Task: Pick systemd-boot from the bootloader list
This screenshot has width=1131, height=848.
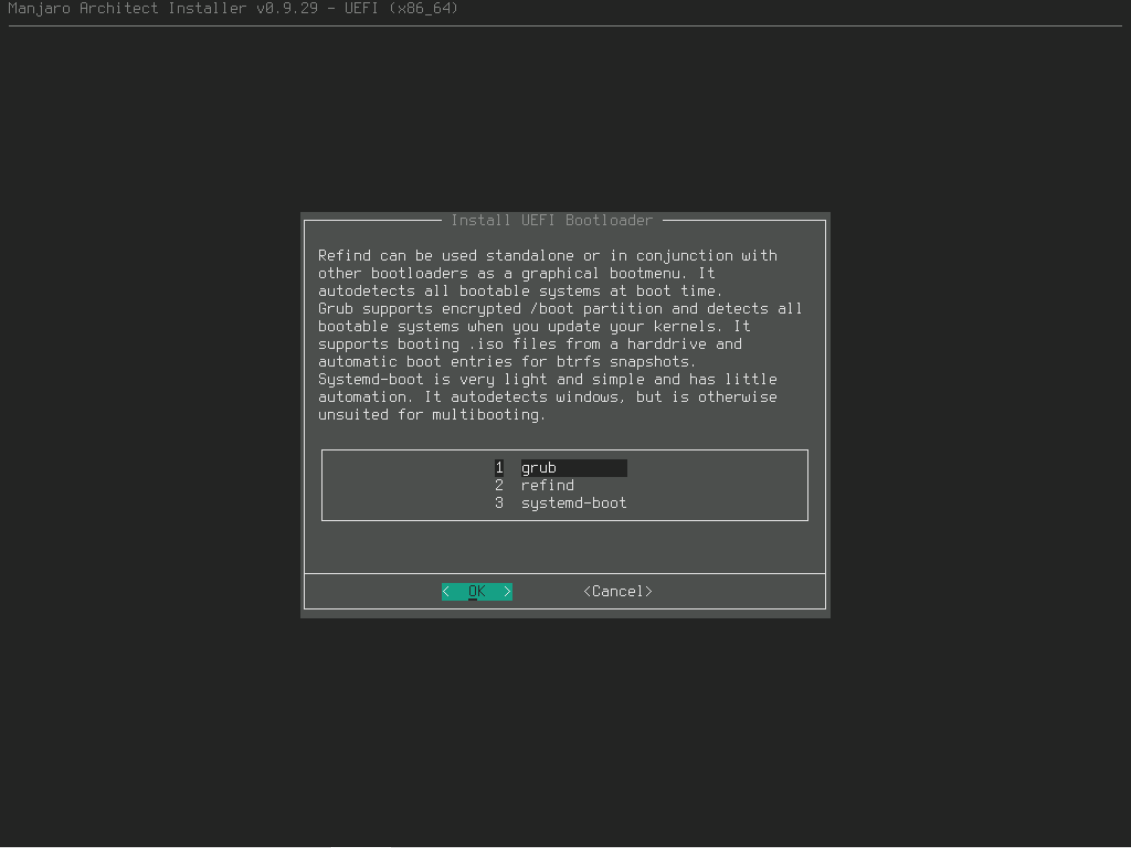Action: click(573, 503)
